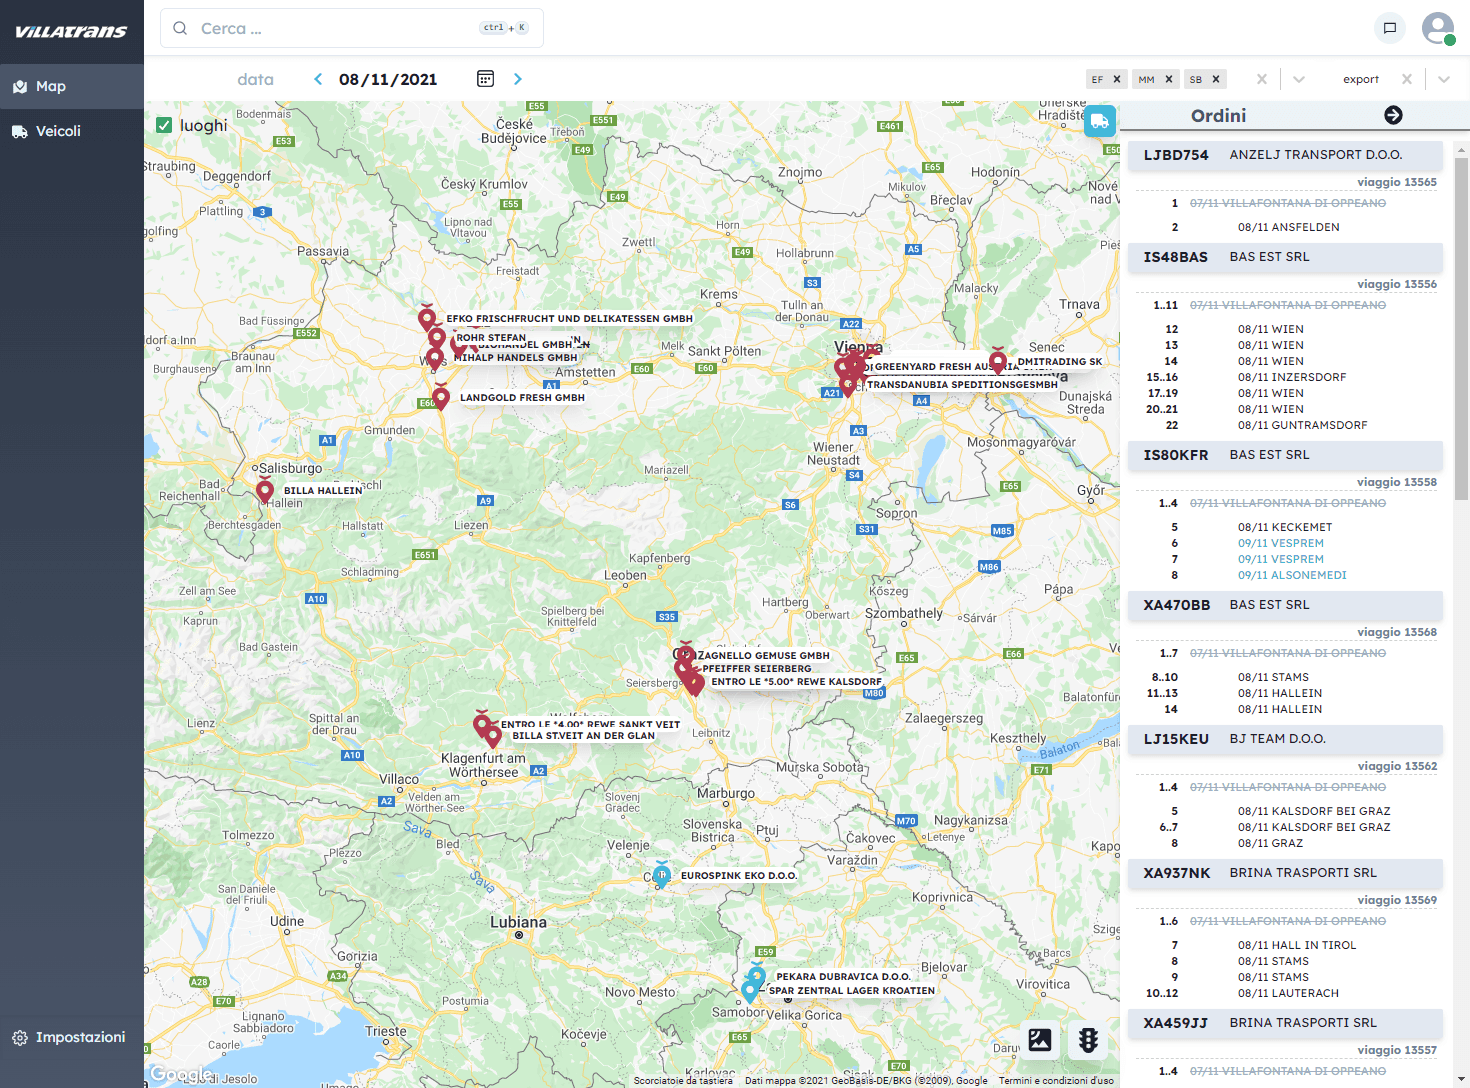Toggle the truck vehicles map button

[x=1100, y=122]
